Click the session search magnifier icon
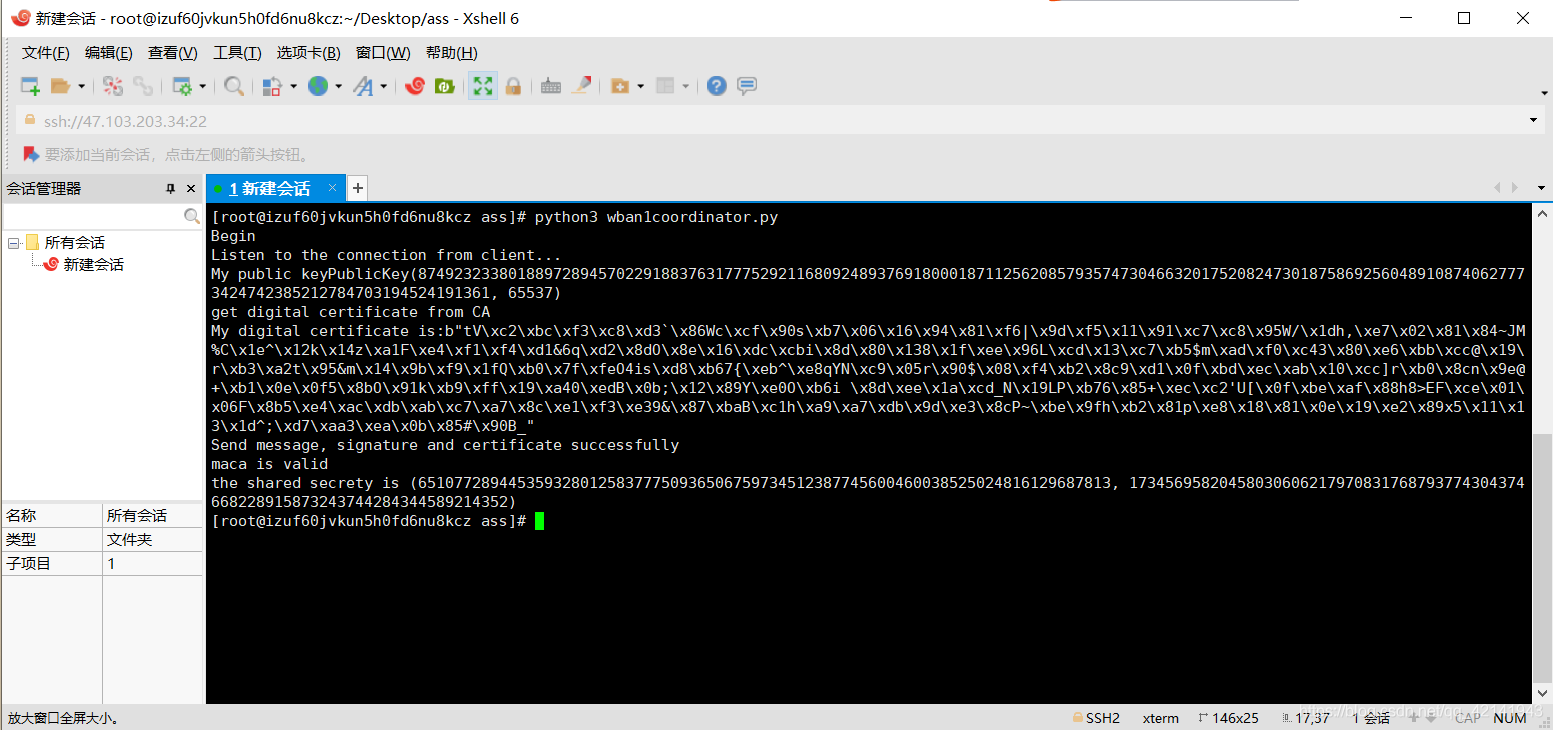Viewport: 1553px width, 730px height. (192, 216)
